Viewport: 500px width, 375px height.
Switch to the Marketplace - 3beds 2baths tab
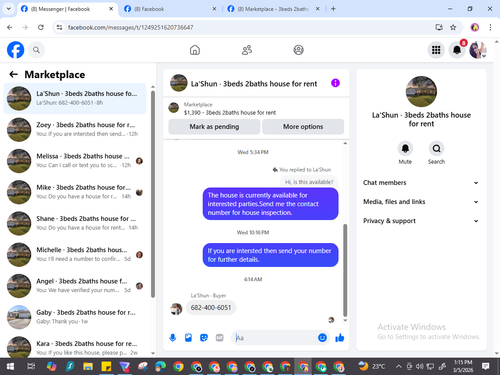point(273,9)
